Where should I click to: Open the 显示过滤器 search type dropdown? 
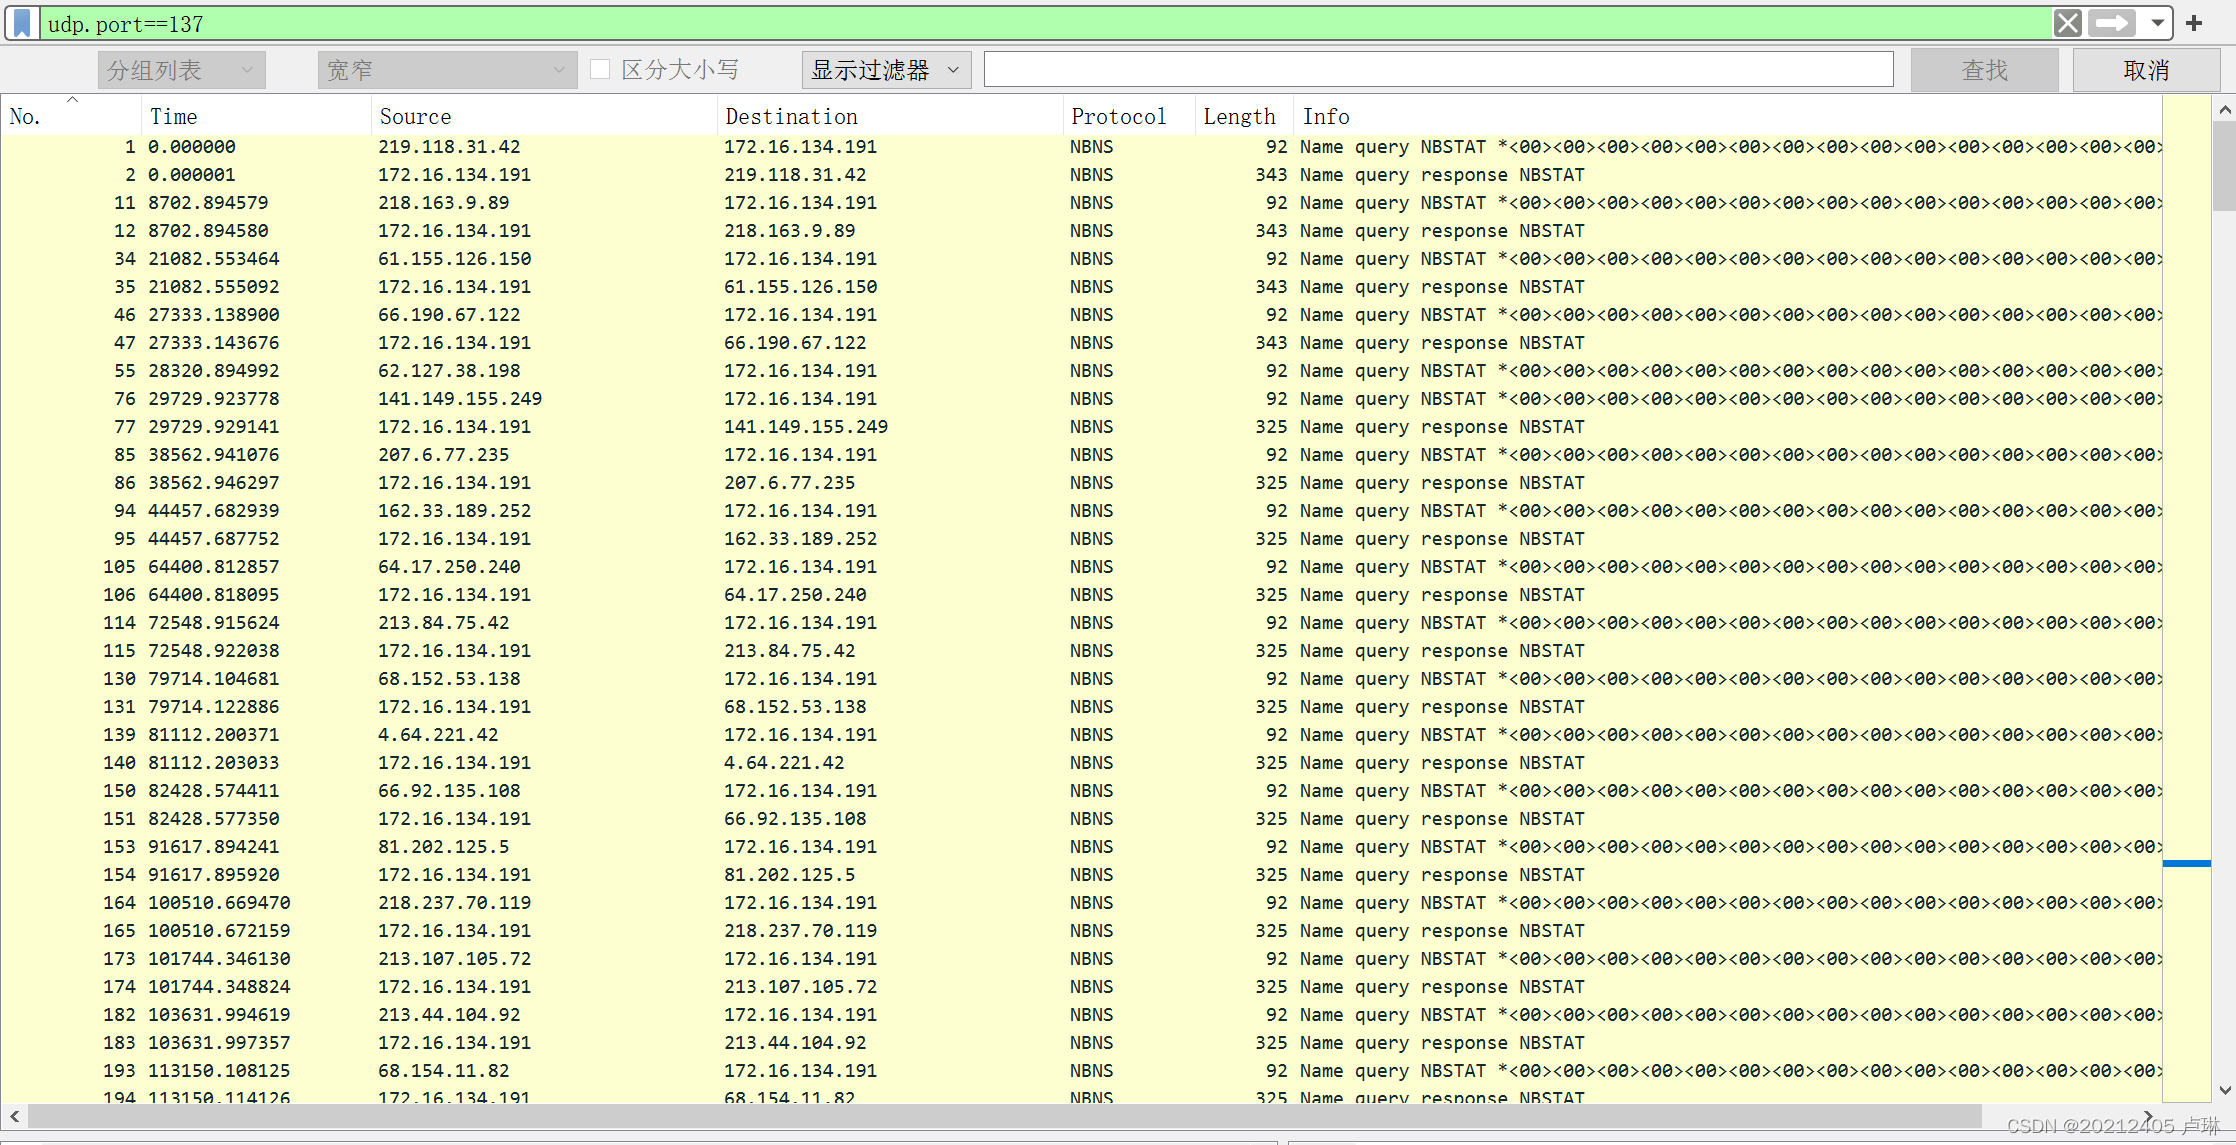886,70
